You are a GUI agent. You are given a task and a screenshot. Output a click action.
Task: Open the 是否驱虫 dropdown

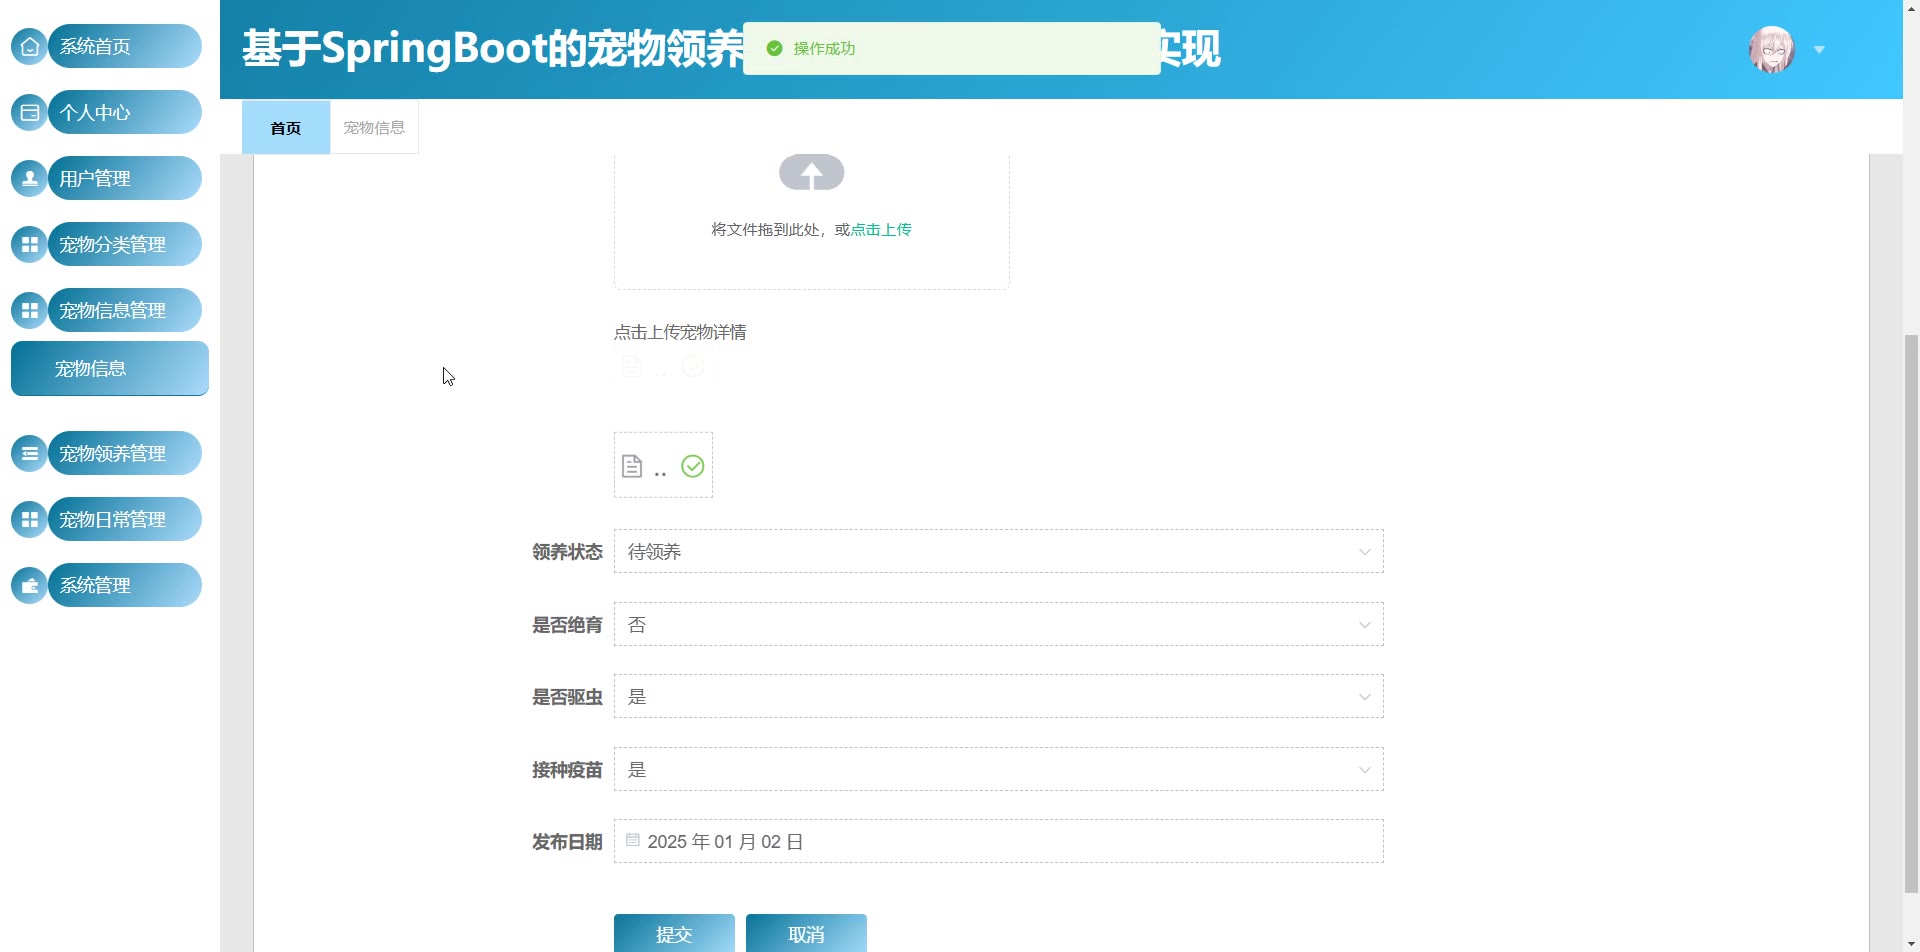pyautogui.click(x=998, y=696)
